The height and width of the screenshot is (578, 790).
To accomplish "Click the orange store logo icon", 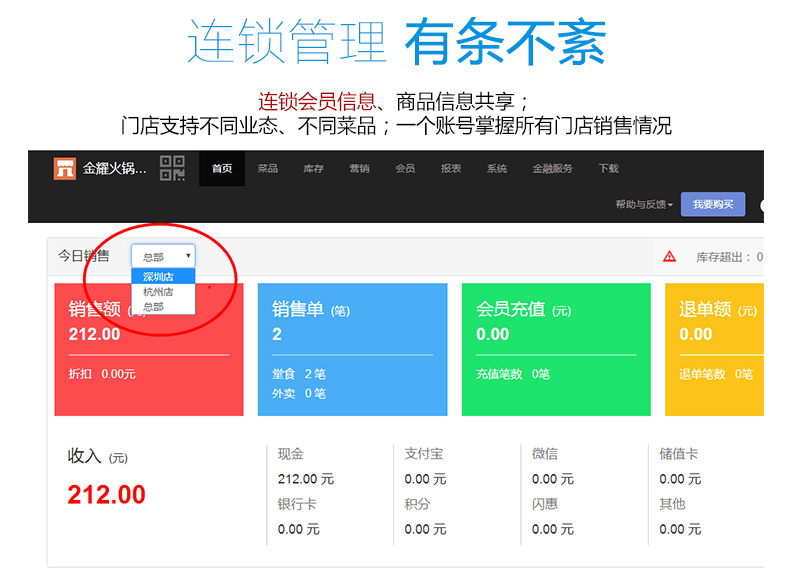I will (x=65, y=168).
